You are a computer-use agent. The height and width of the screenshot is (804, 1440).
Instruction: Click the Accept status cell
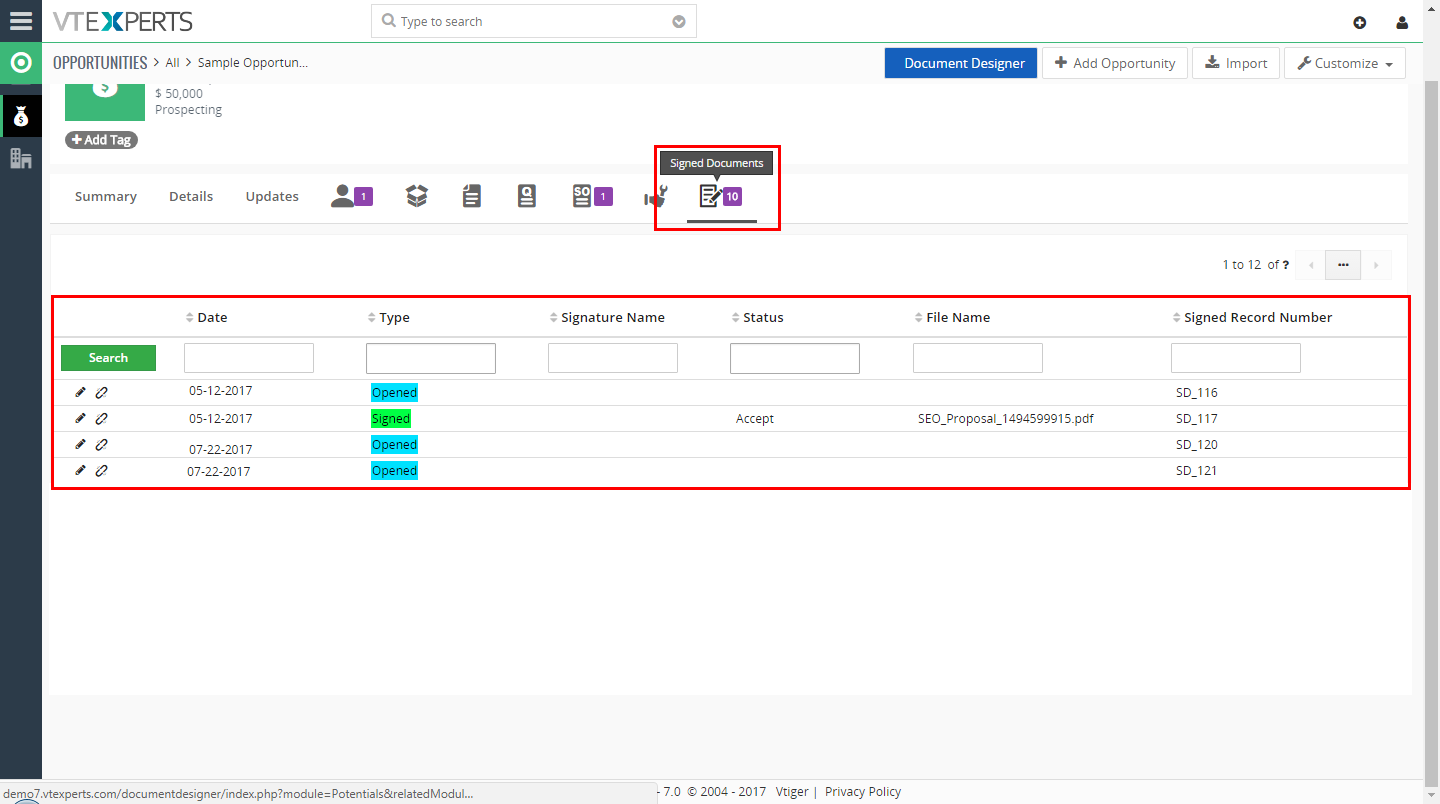point(755,419)
